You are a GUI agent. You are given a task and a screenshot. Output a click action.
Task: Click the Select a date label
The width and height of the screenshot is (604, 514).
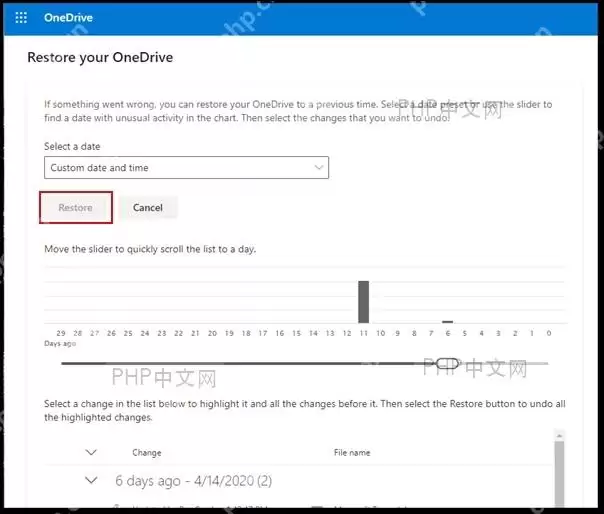72,146
